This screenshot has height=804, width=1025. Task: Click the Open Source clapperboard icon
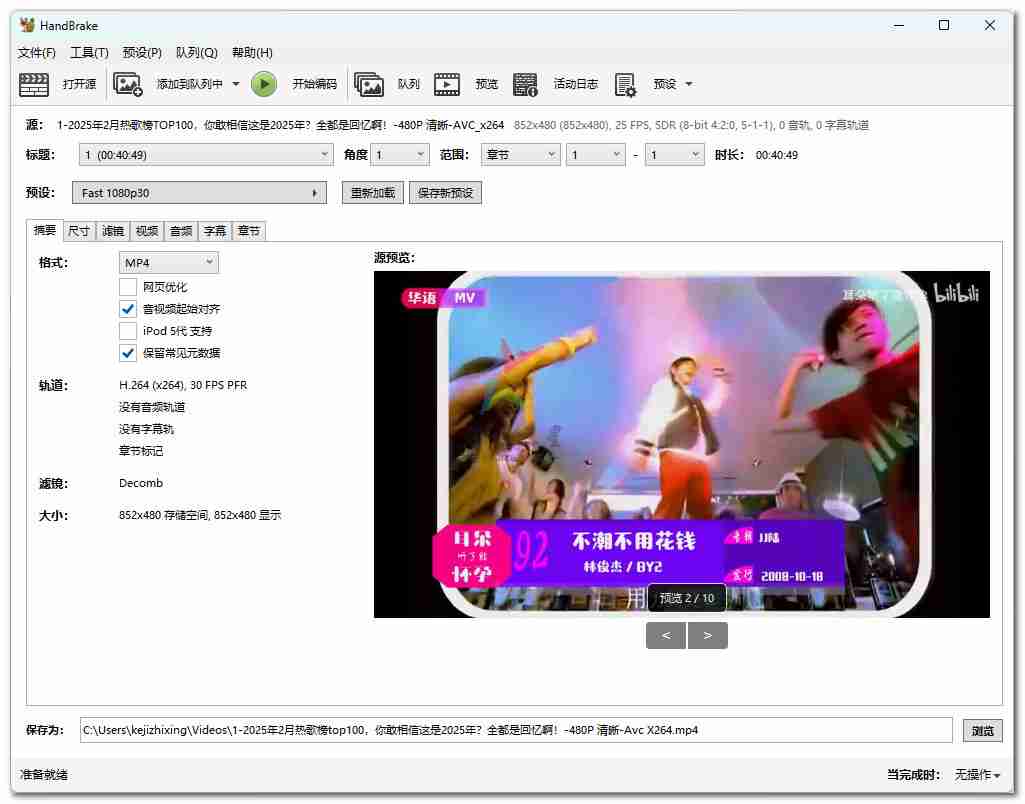(35, 84)
